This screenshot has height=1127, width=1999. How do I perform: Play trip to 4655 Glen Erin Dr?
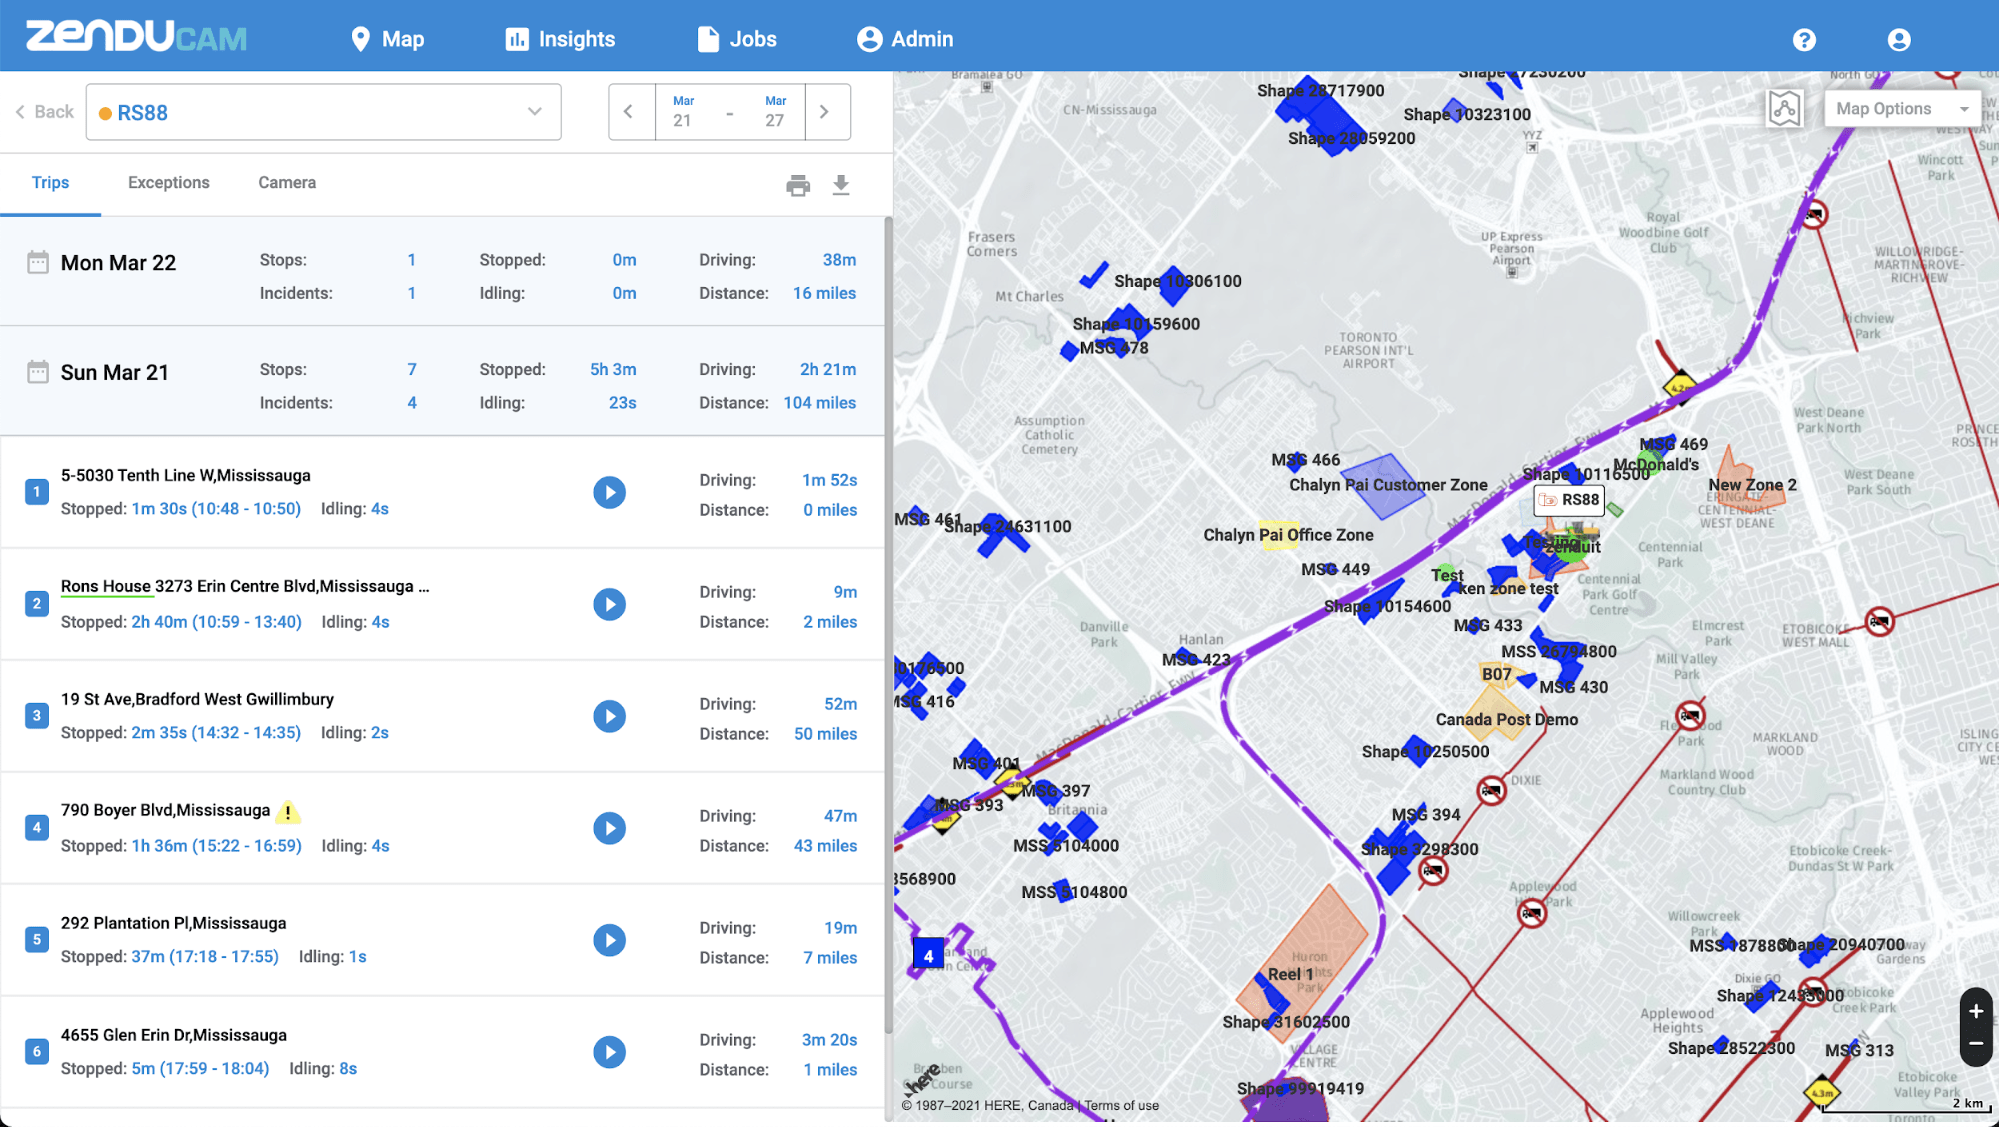click(x=609, y=1052)
